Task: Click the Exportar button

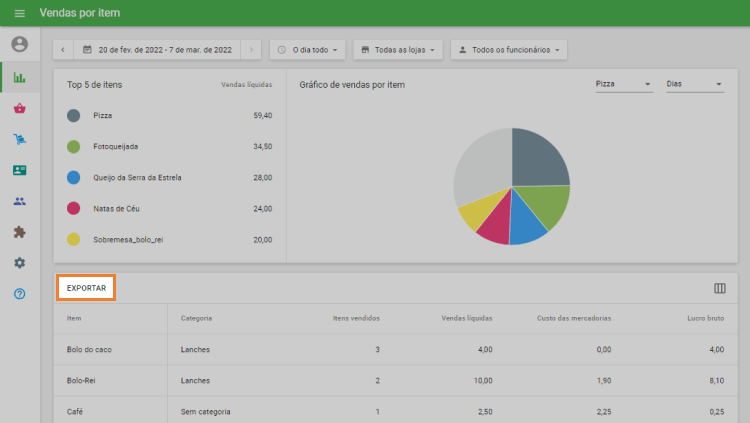Action: tap(86, 288)
